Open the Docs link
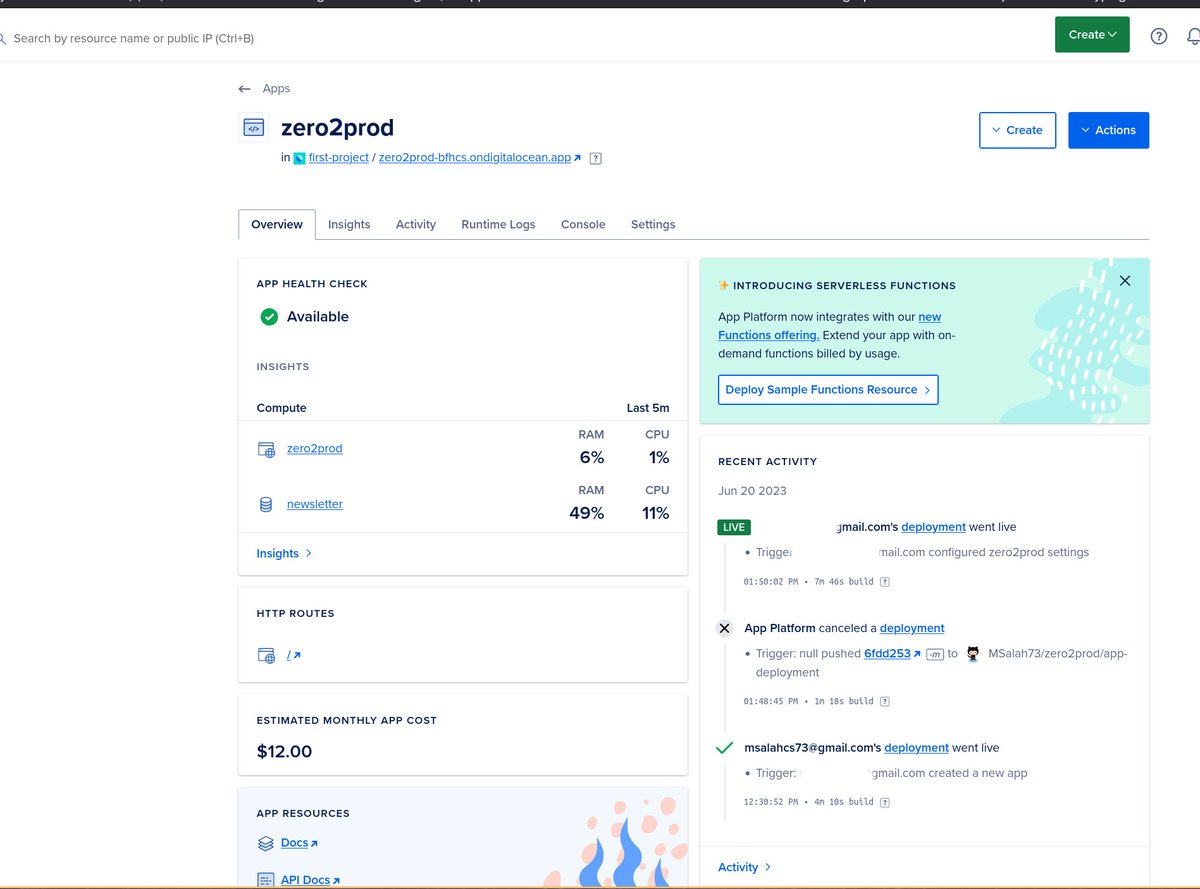1200x889 pixels. [x=299, y=843]
